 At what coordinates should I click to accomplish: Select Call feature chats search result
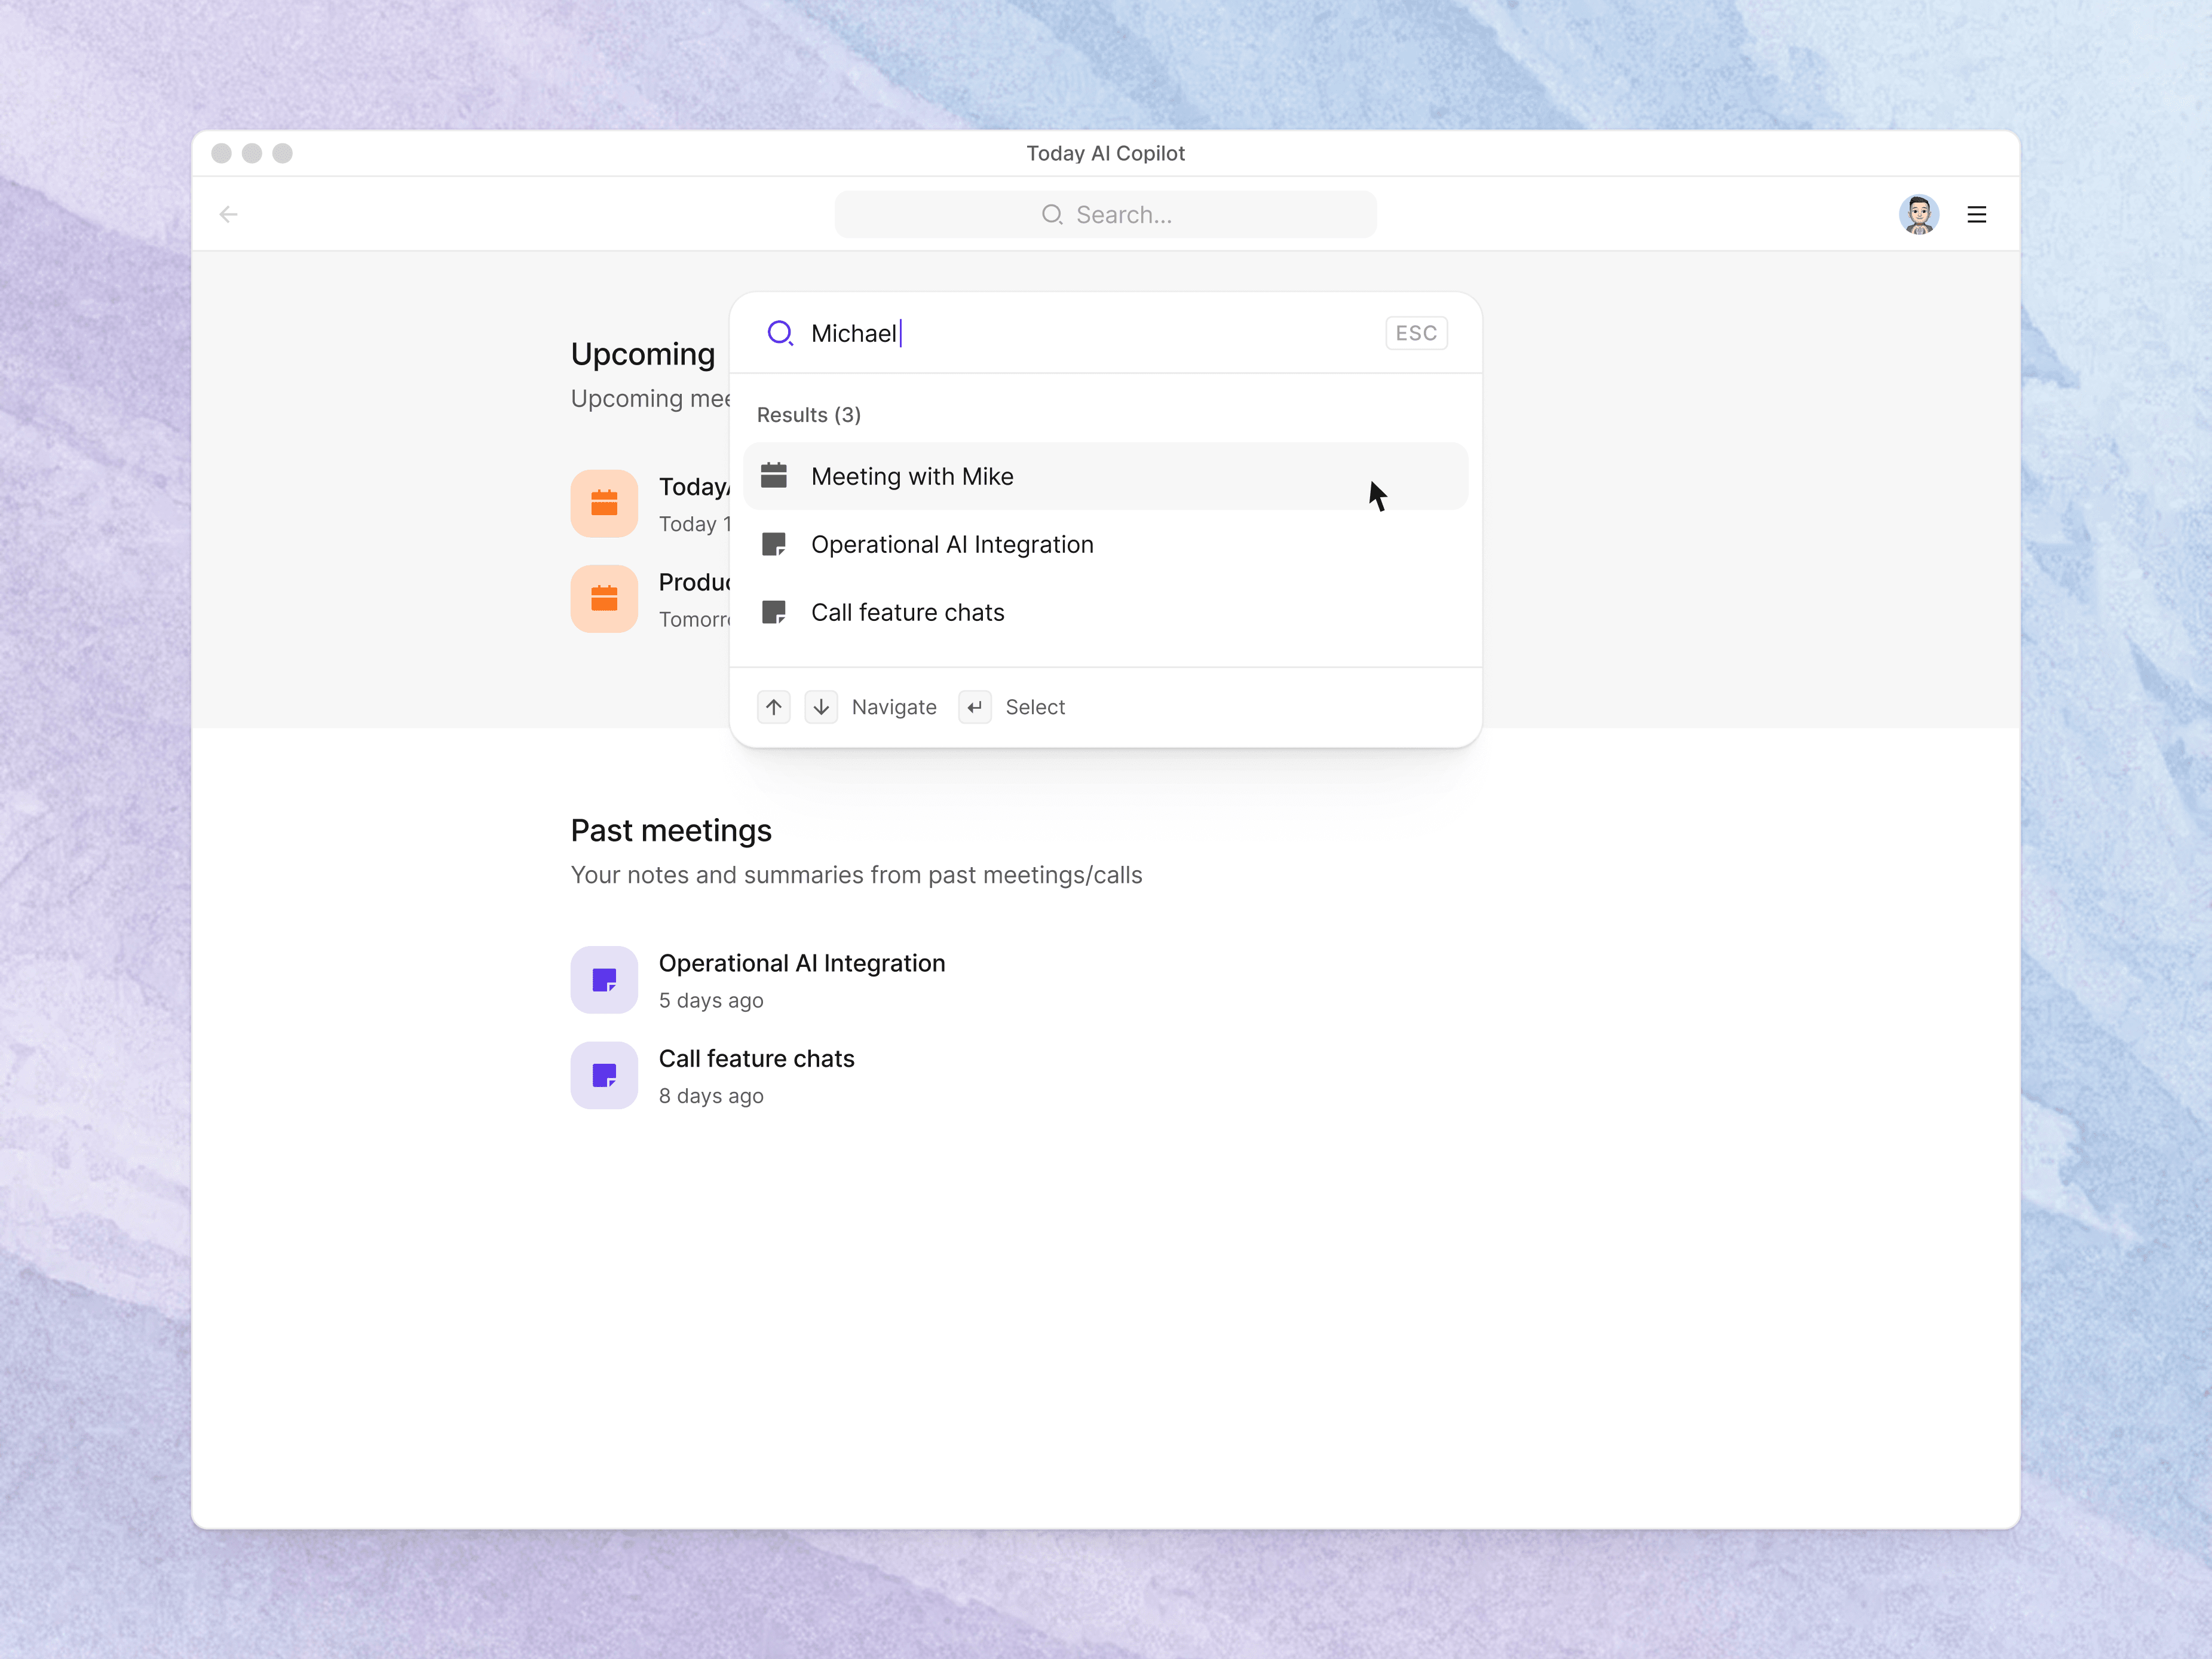(x=907, y=612)
